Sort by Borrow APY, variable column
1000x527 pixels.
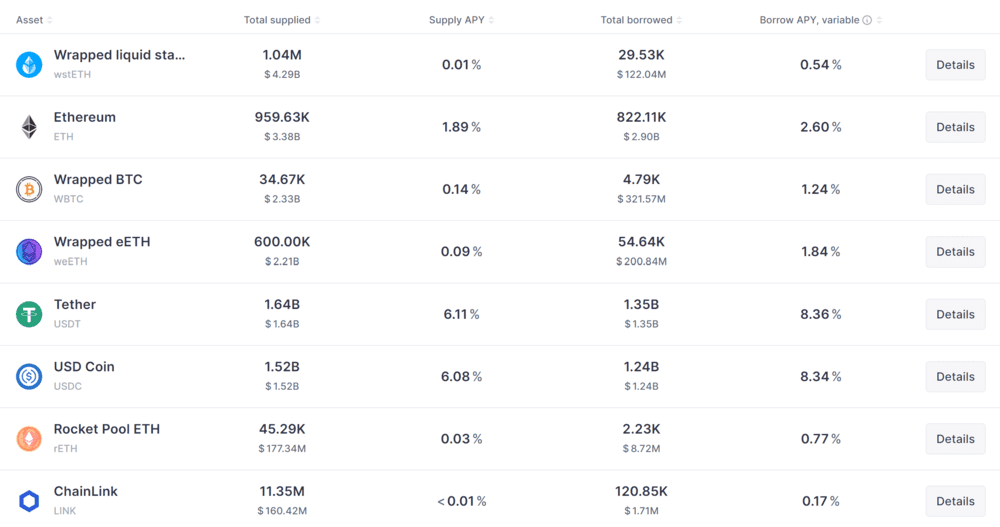[x=810, y=20]
